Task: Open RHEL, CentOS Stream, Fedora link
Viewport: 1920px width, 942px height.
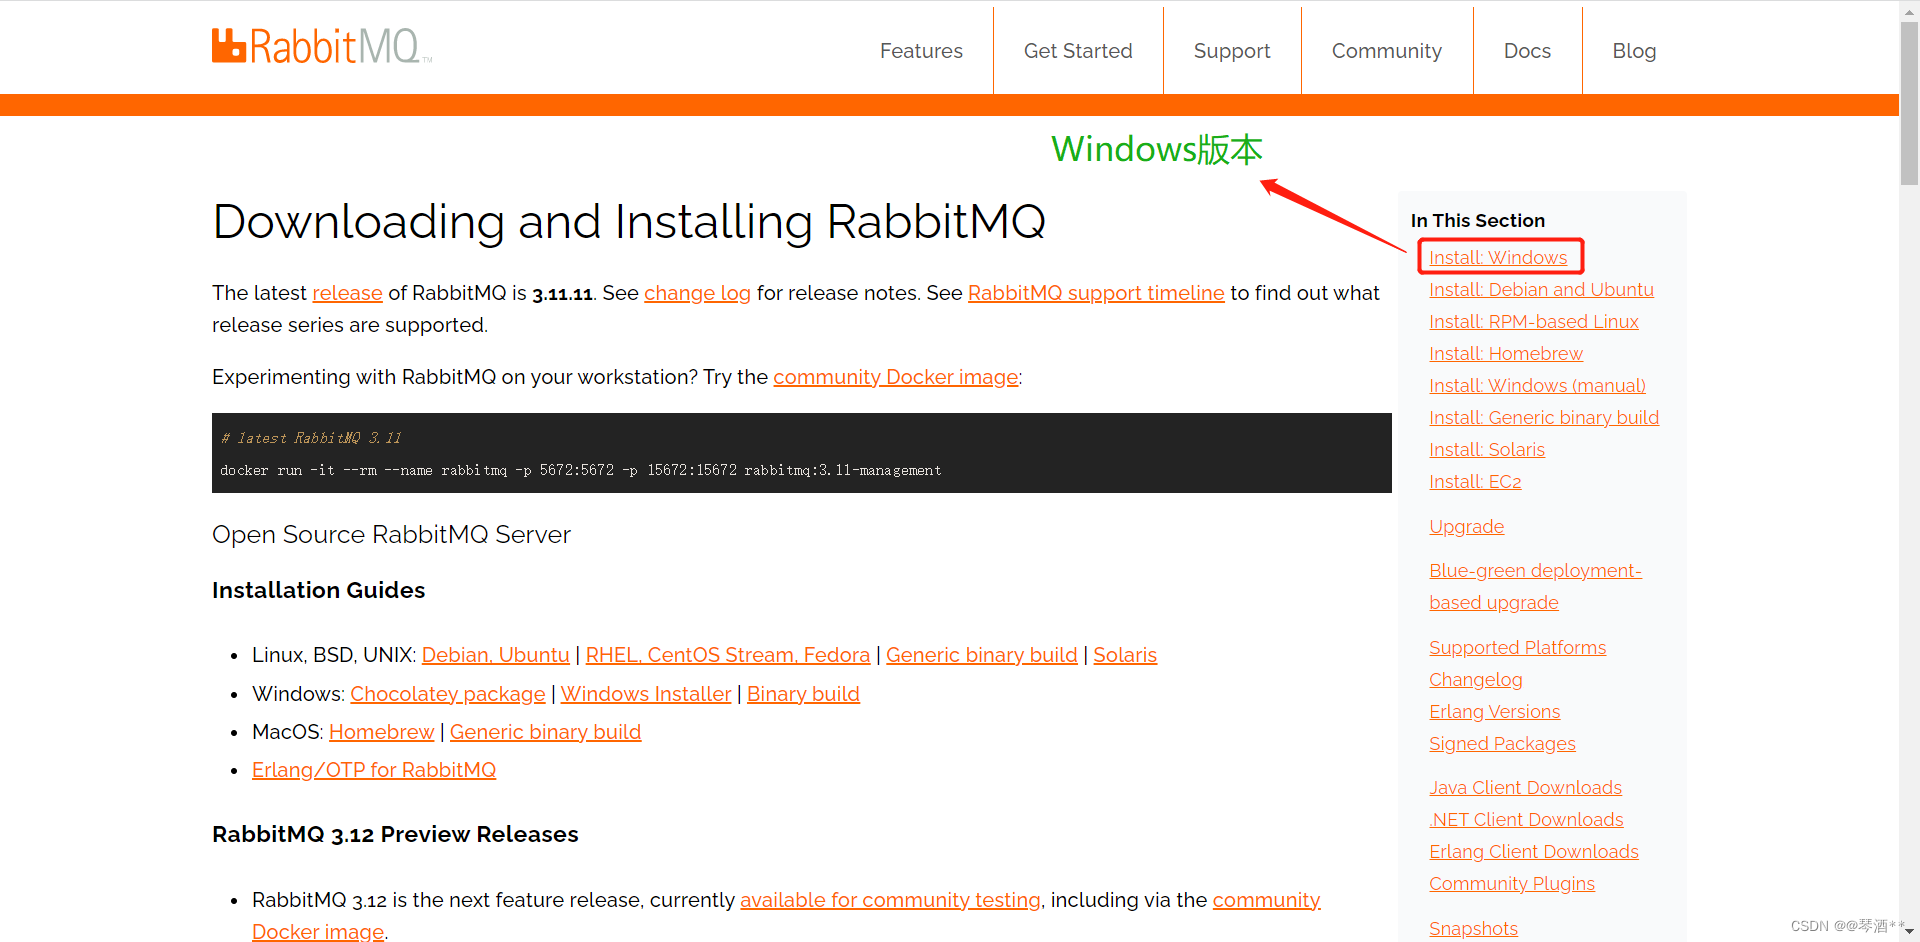Action: click(x=728, y=655)
